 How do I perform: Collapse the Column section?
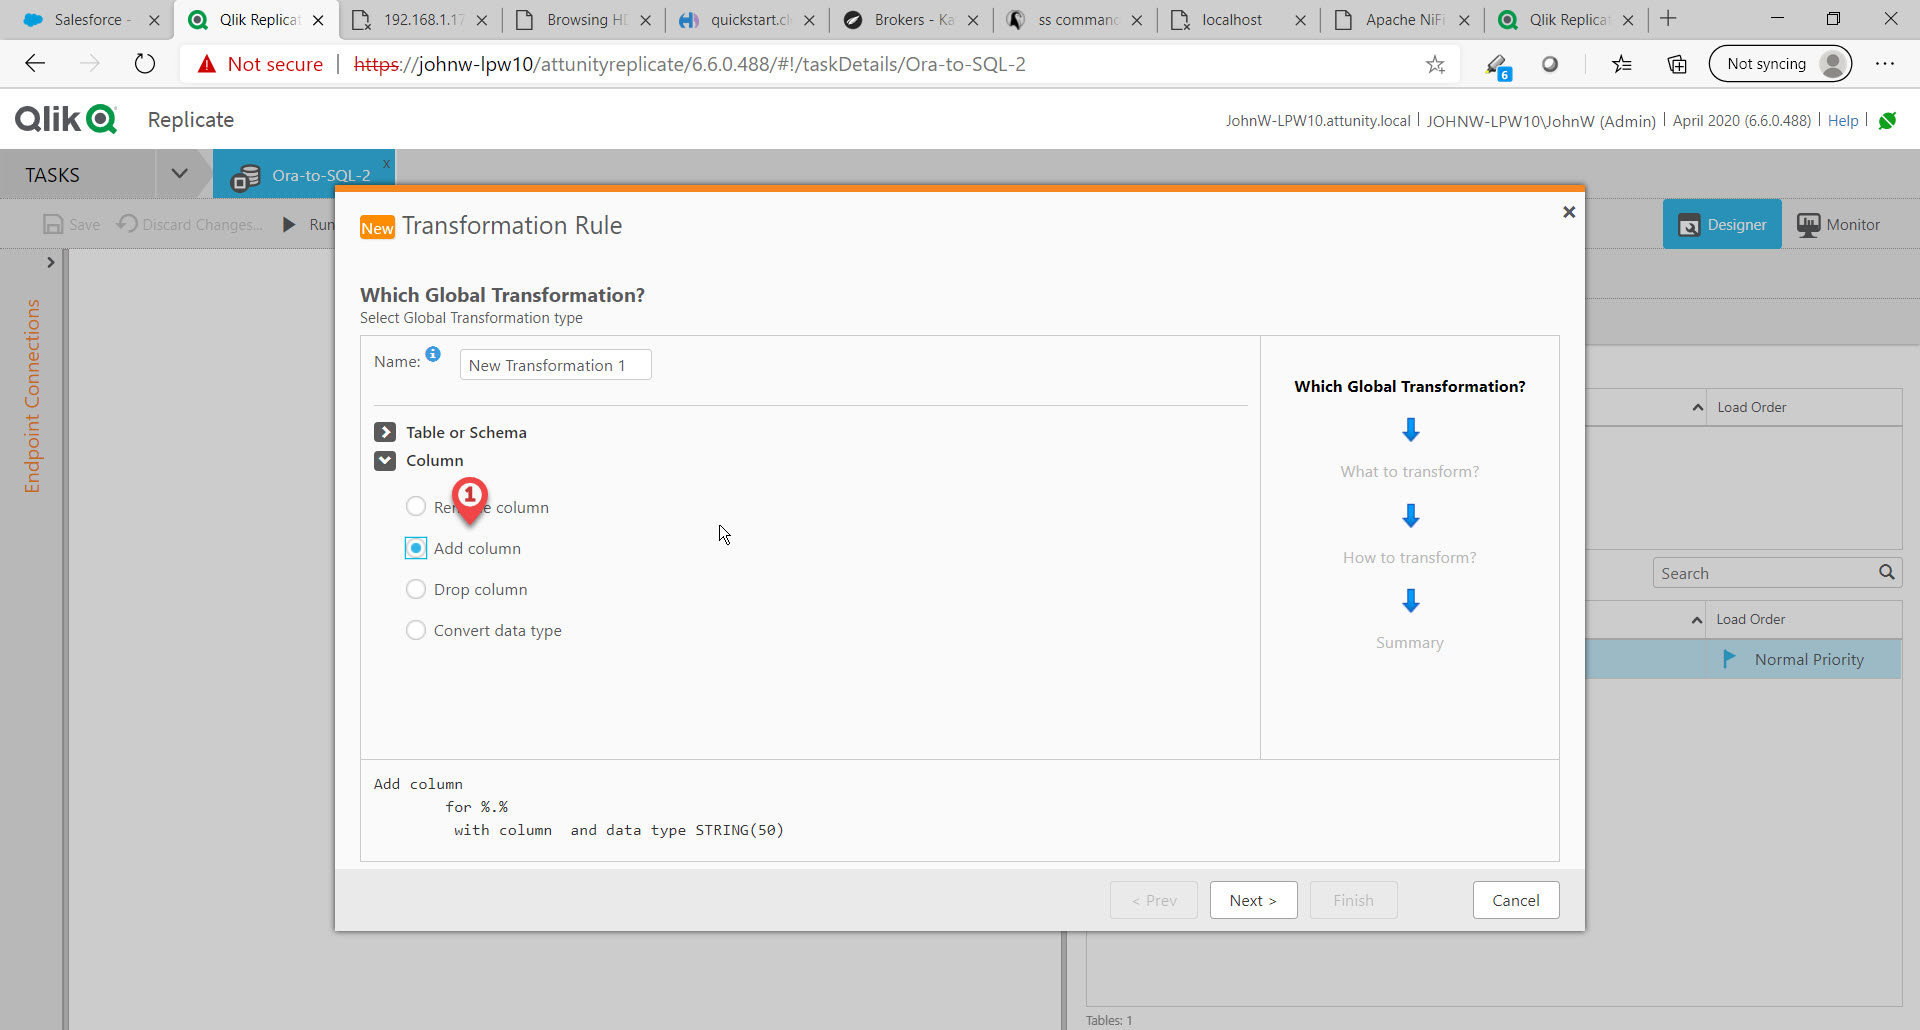[x=386, y=460]
